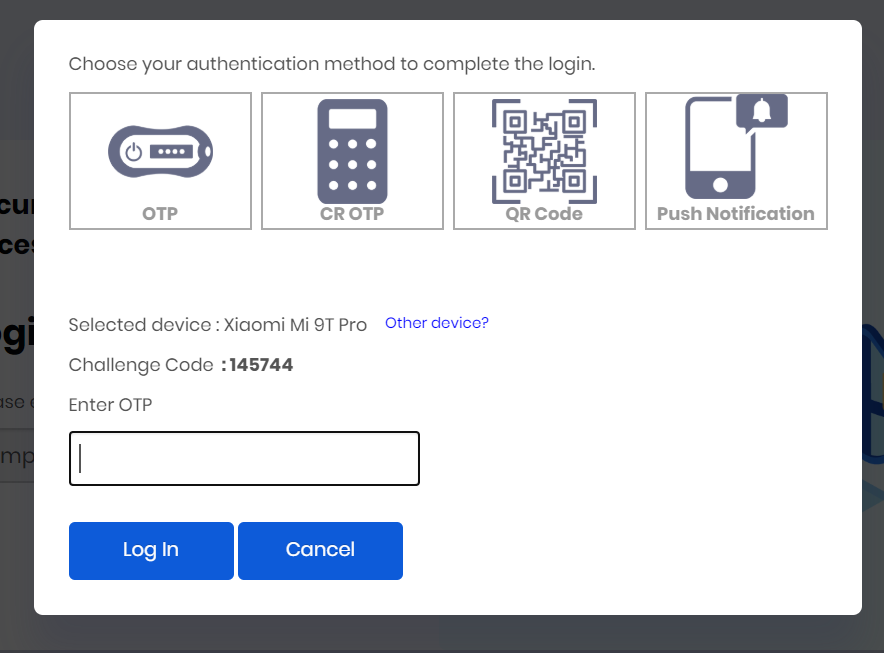Select the OTP authentication method icon
Image resolution: width=884 pixels, height=653 pixels.
tap(159, 150)
